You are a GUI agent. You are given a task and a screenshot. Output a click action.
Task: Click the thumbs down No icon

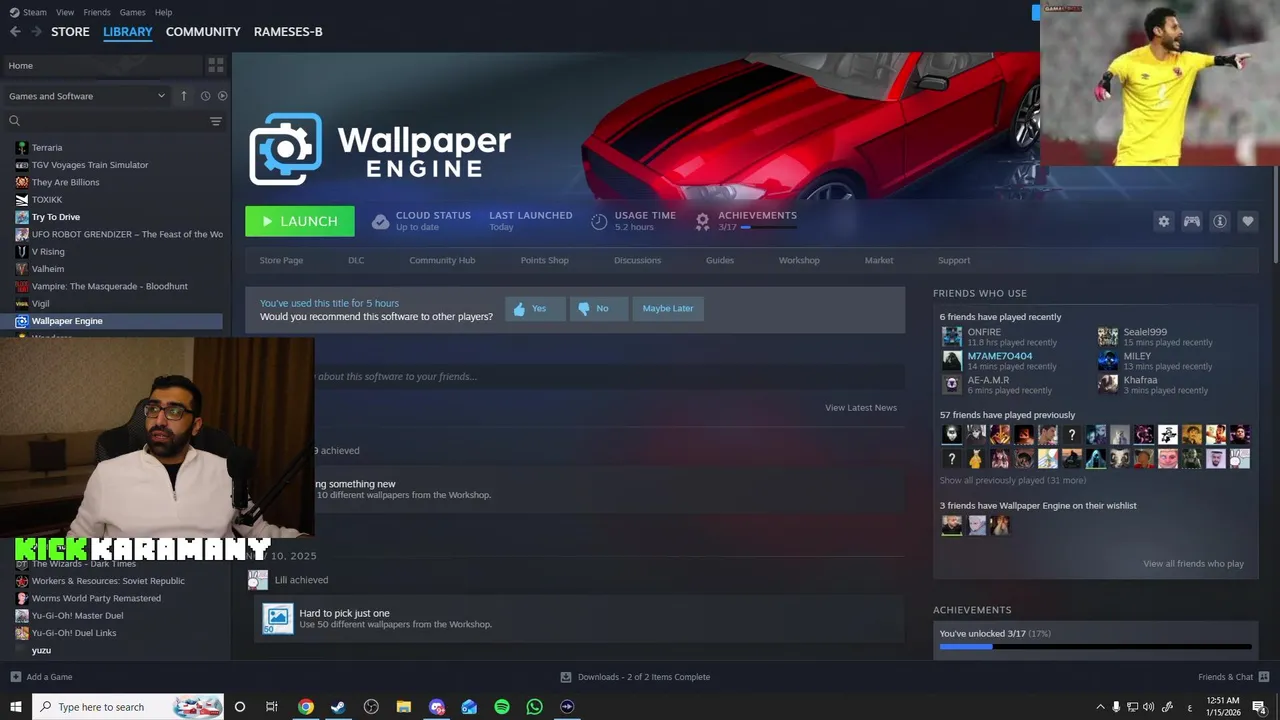(584, 309)
